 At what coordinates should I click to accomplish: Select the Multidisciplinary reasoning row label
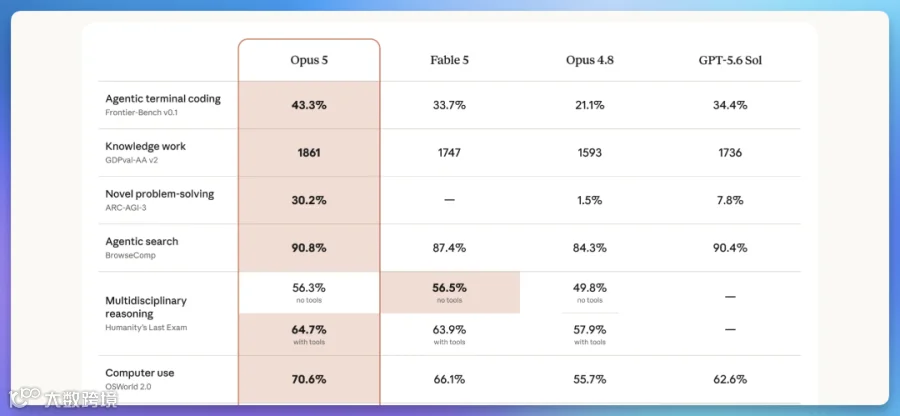click(x=146, y=307)
